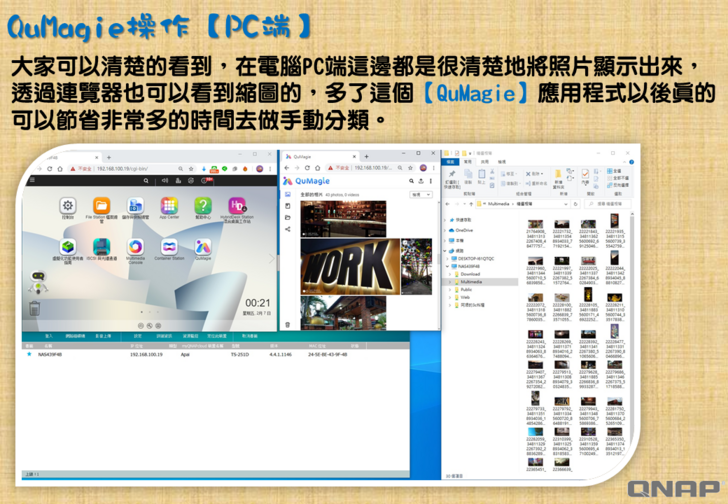Open the QuMagie view-mode dropdown

coord(421,194)
